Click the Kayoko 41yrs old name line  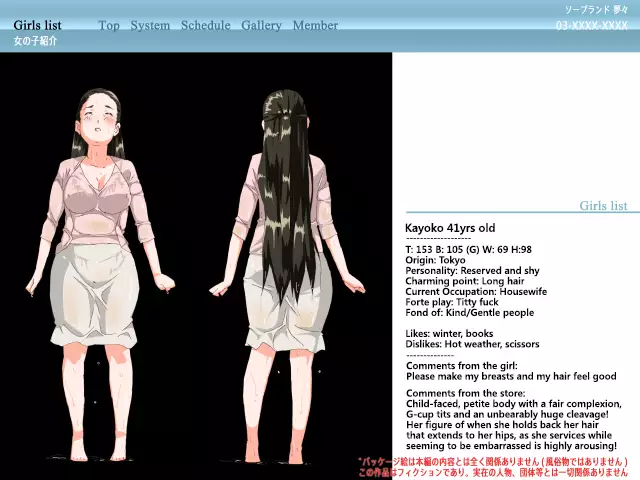[x=450, y=228]
